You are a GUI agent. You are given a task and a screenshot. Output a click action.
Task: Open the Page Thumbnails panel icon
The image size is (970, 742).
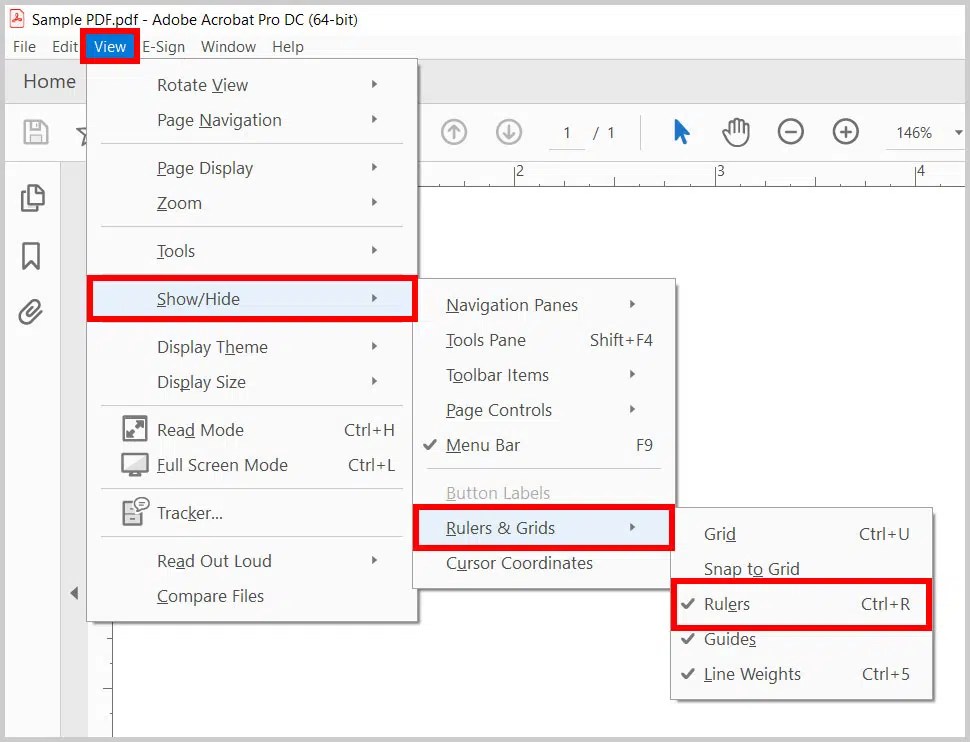(x=32, y=198)
